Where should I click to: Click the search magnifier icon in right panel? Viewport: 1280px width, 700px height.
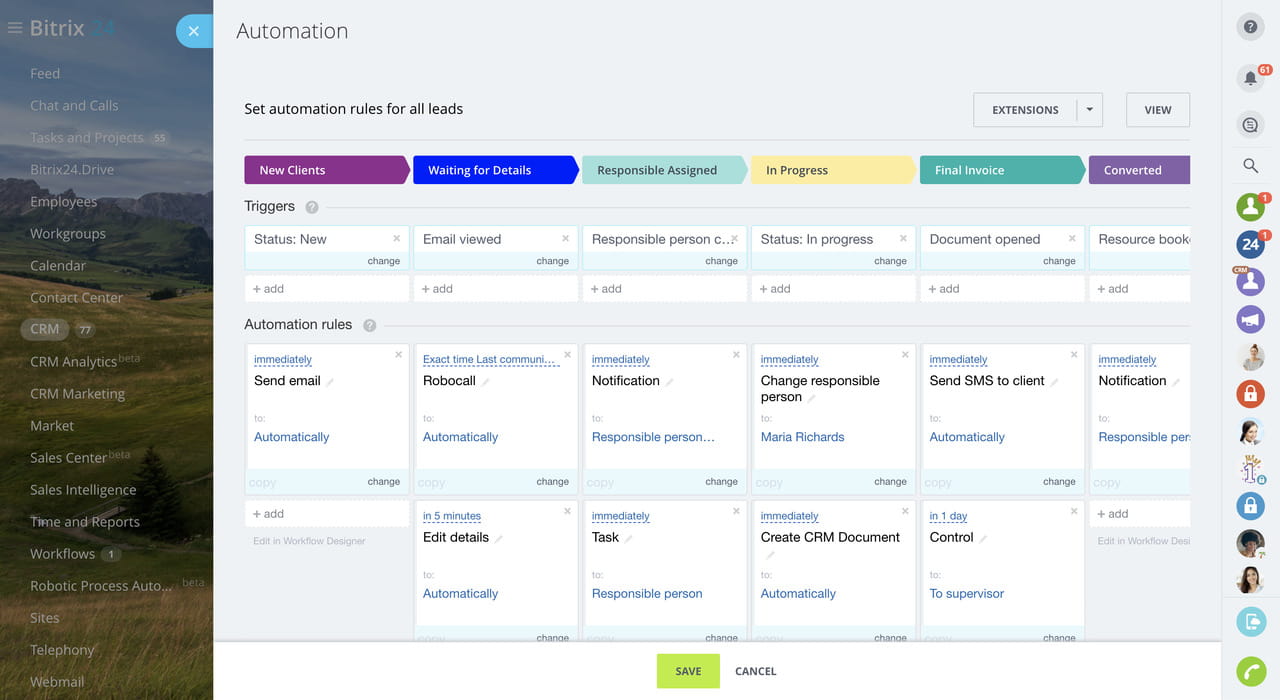tap(1250, 166)
